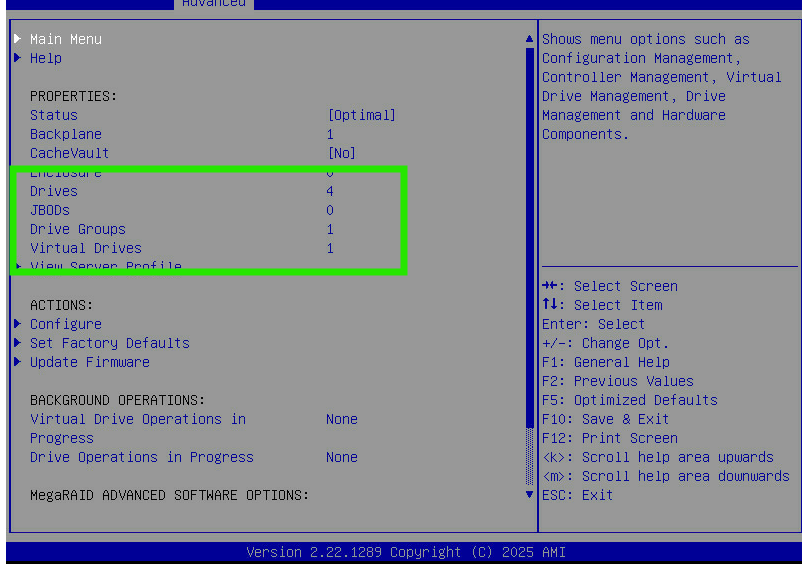This screenshot has width=802, height=564.
Task: Click the arrow beside Update Firmware
Action: click(18, 362)
